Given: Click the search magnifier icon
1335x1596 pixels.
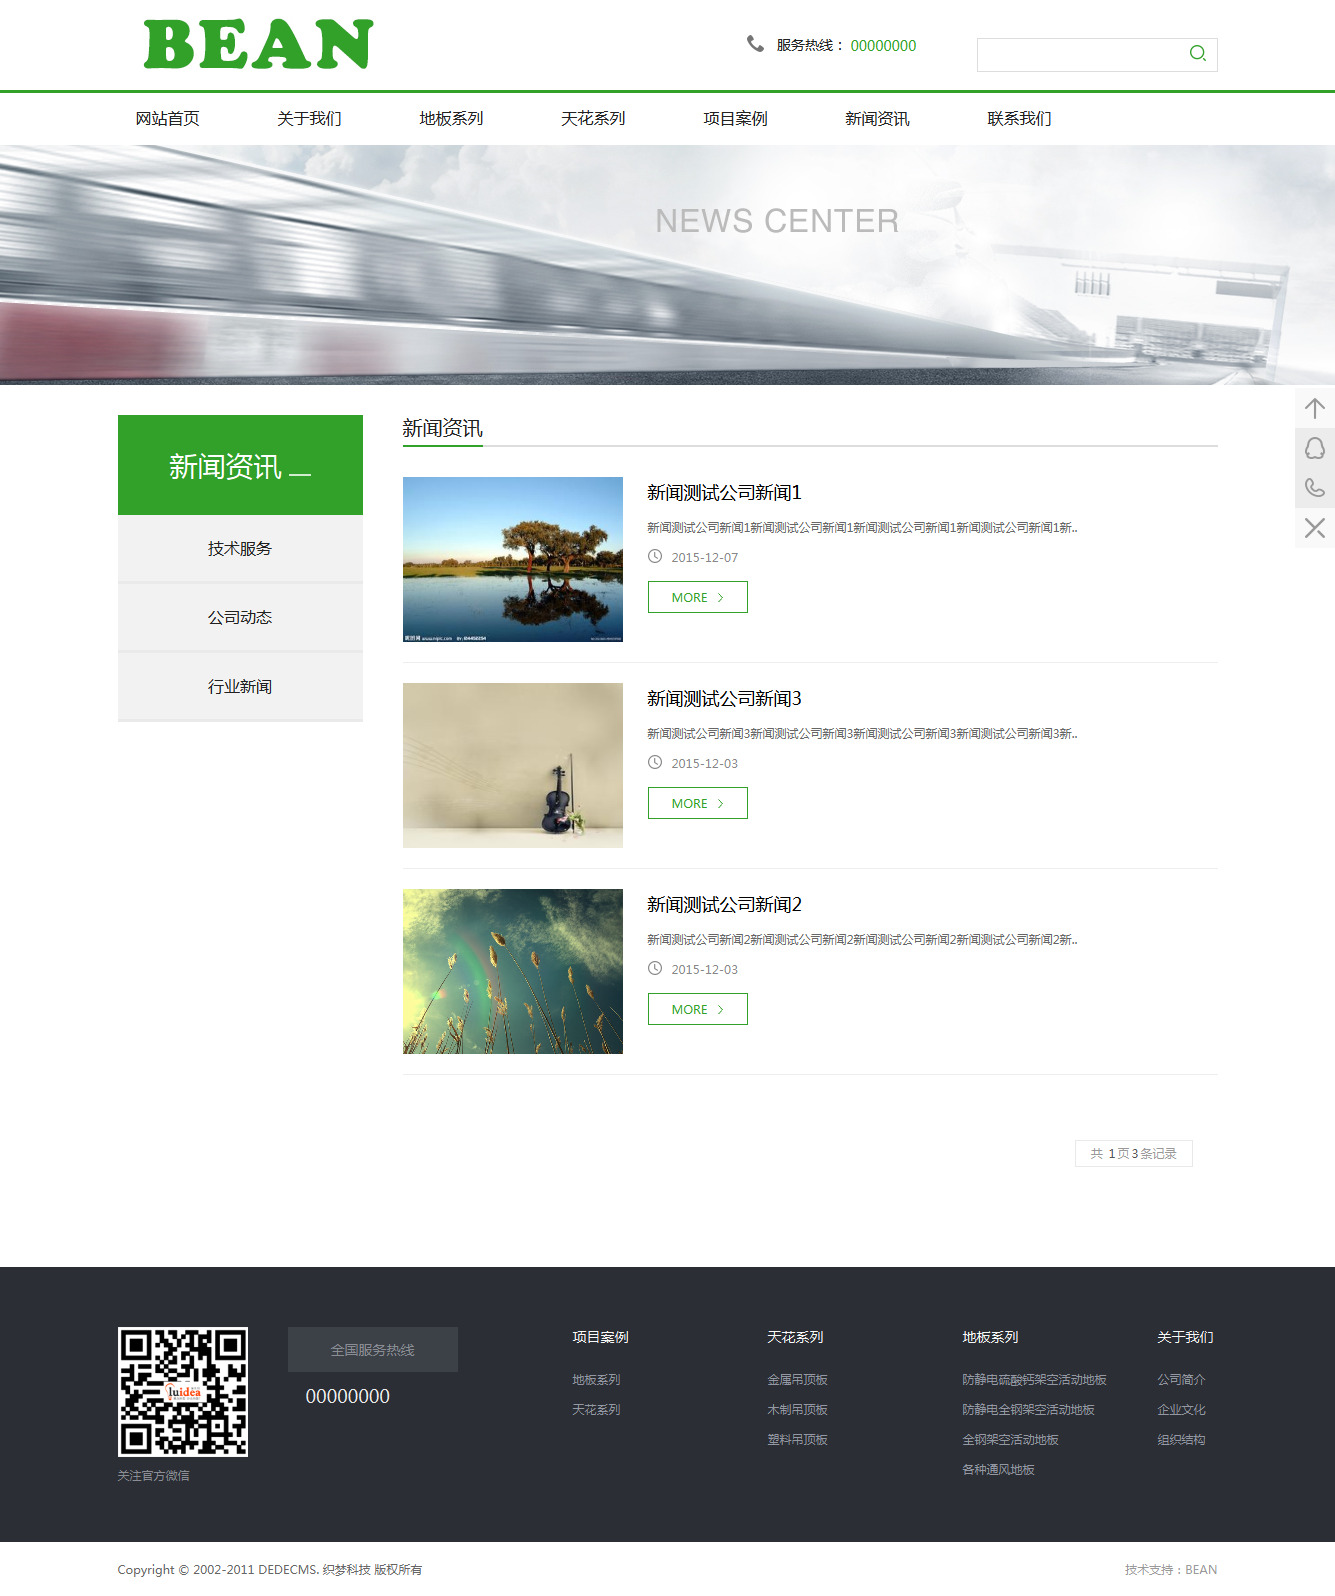Looking at the screenshot, I should click(1197, 54).
